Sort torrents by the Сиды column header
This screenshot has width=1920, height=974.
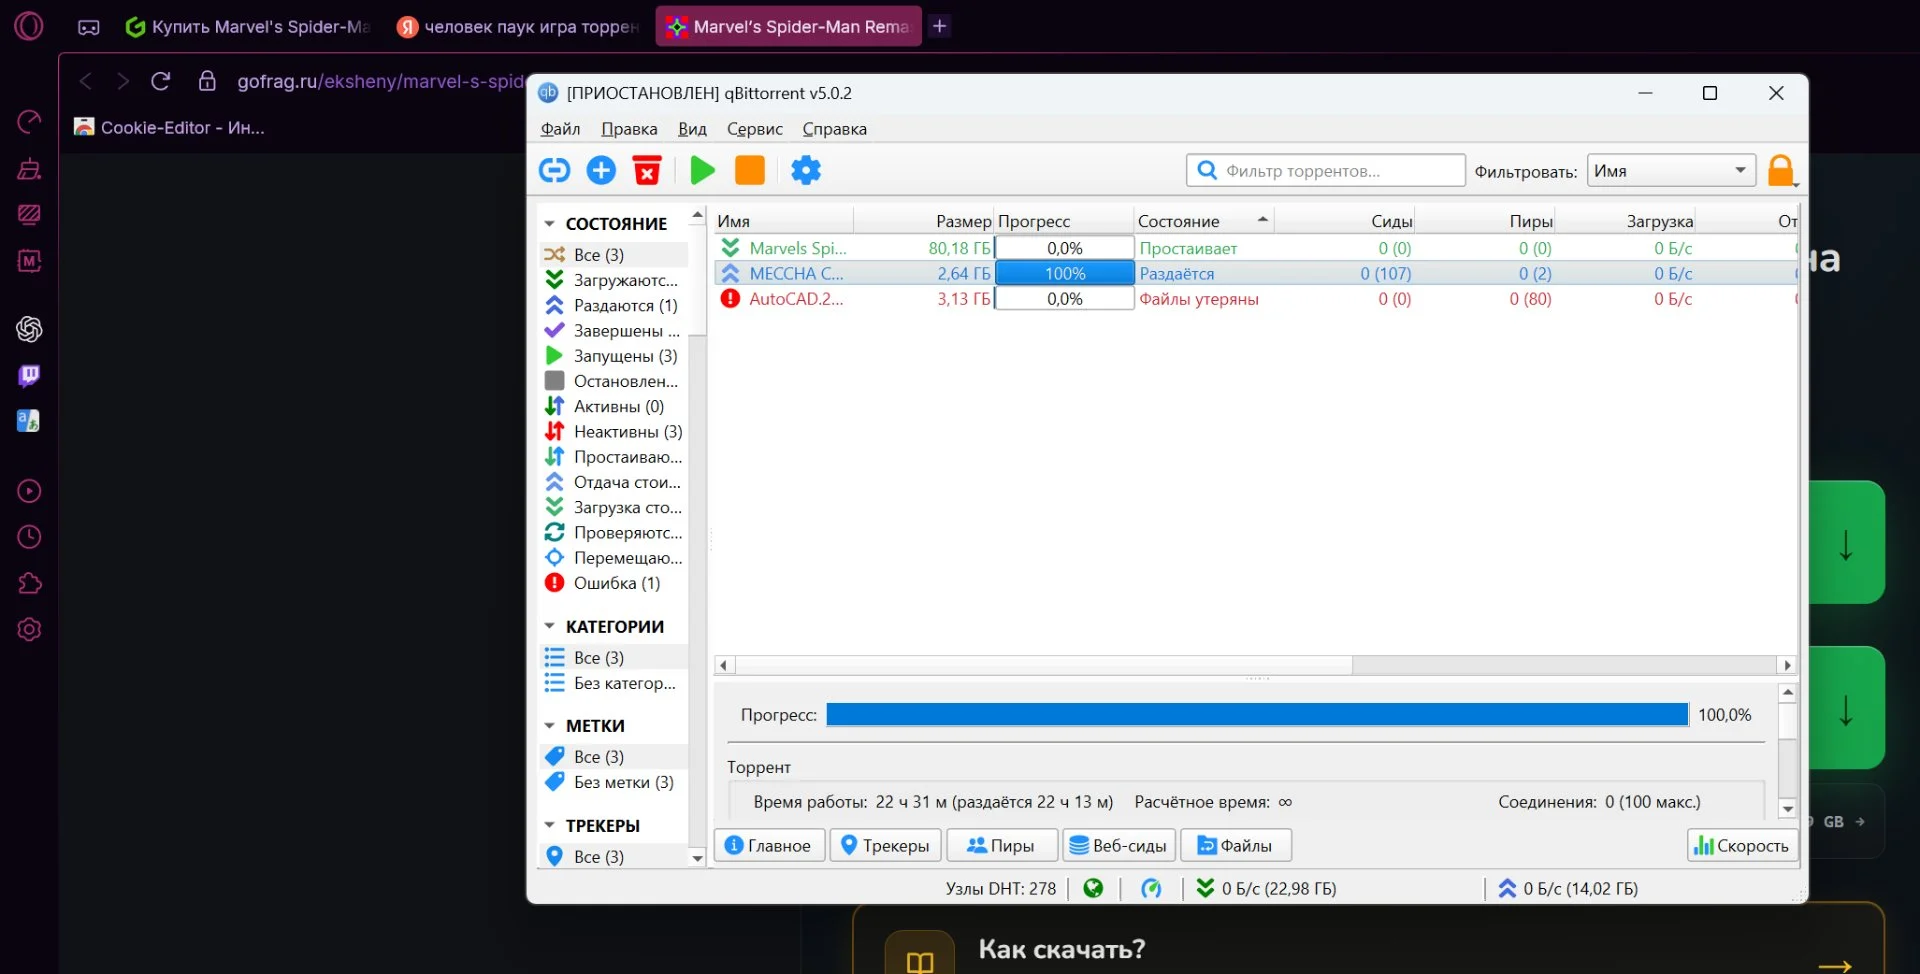[1345, 221]
